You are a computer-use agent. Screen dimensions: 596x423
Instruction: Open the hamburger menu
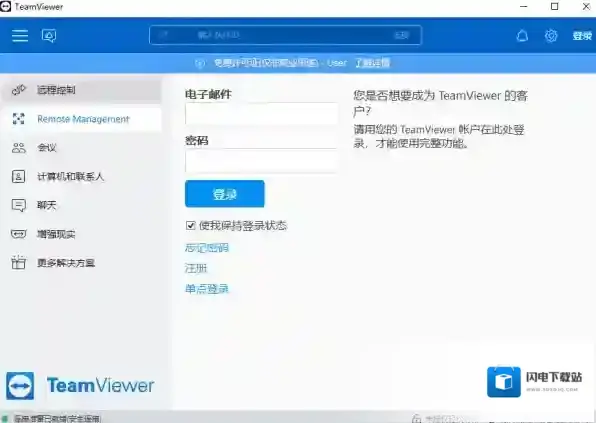click(20, 36)
